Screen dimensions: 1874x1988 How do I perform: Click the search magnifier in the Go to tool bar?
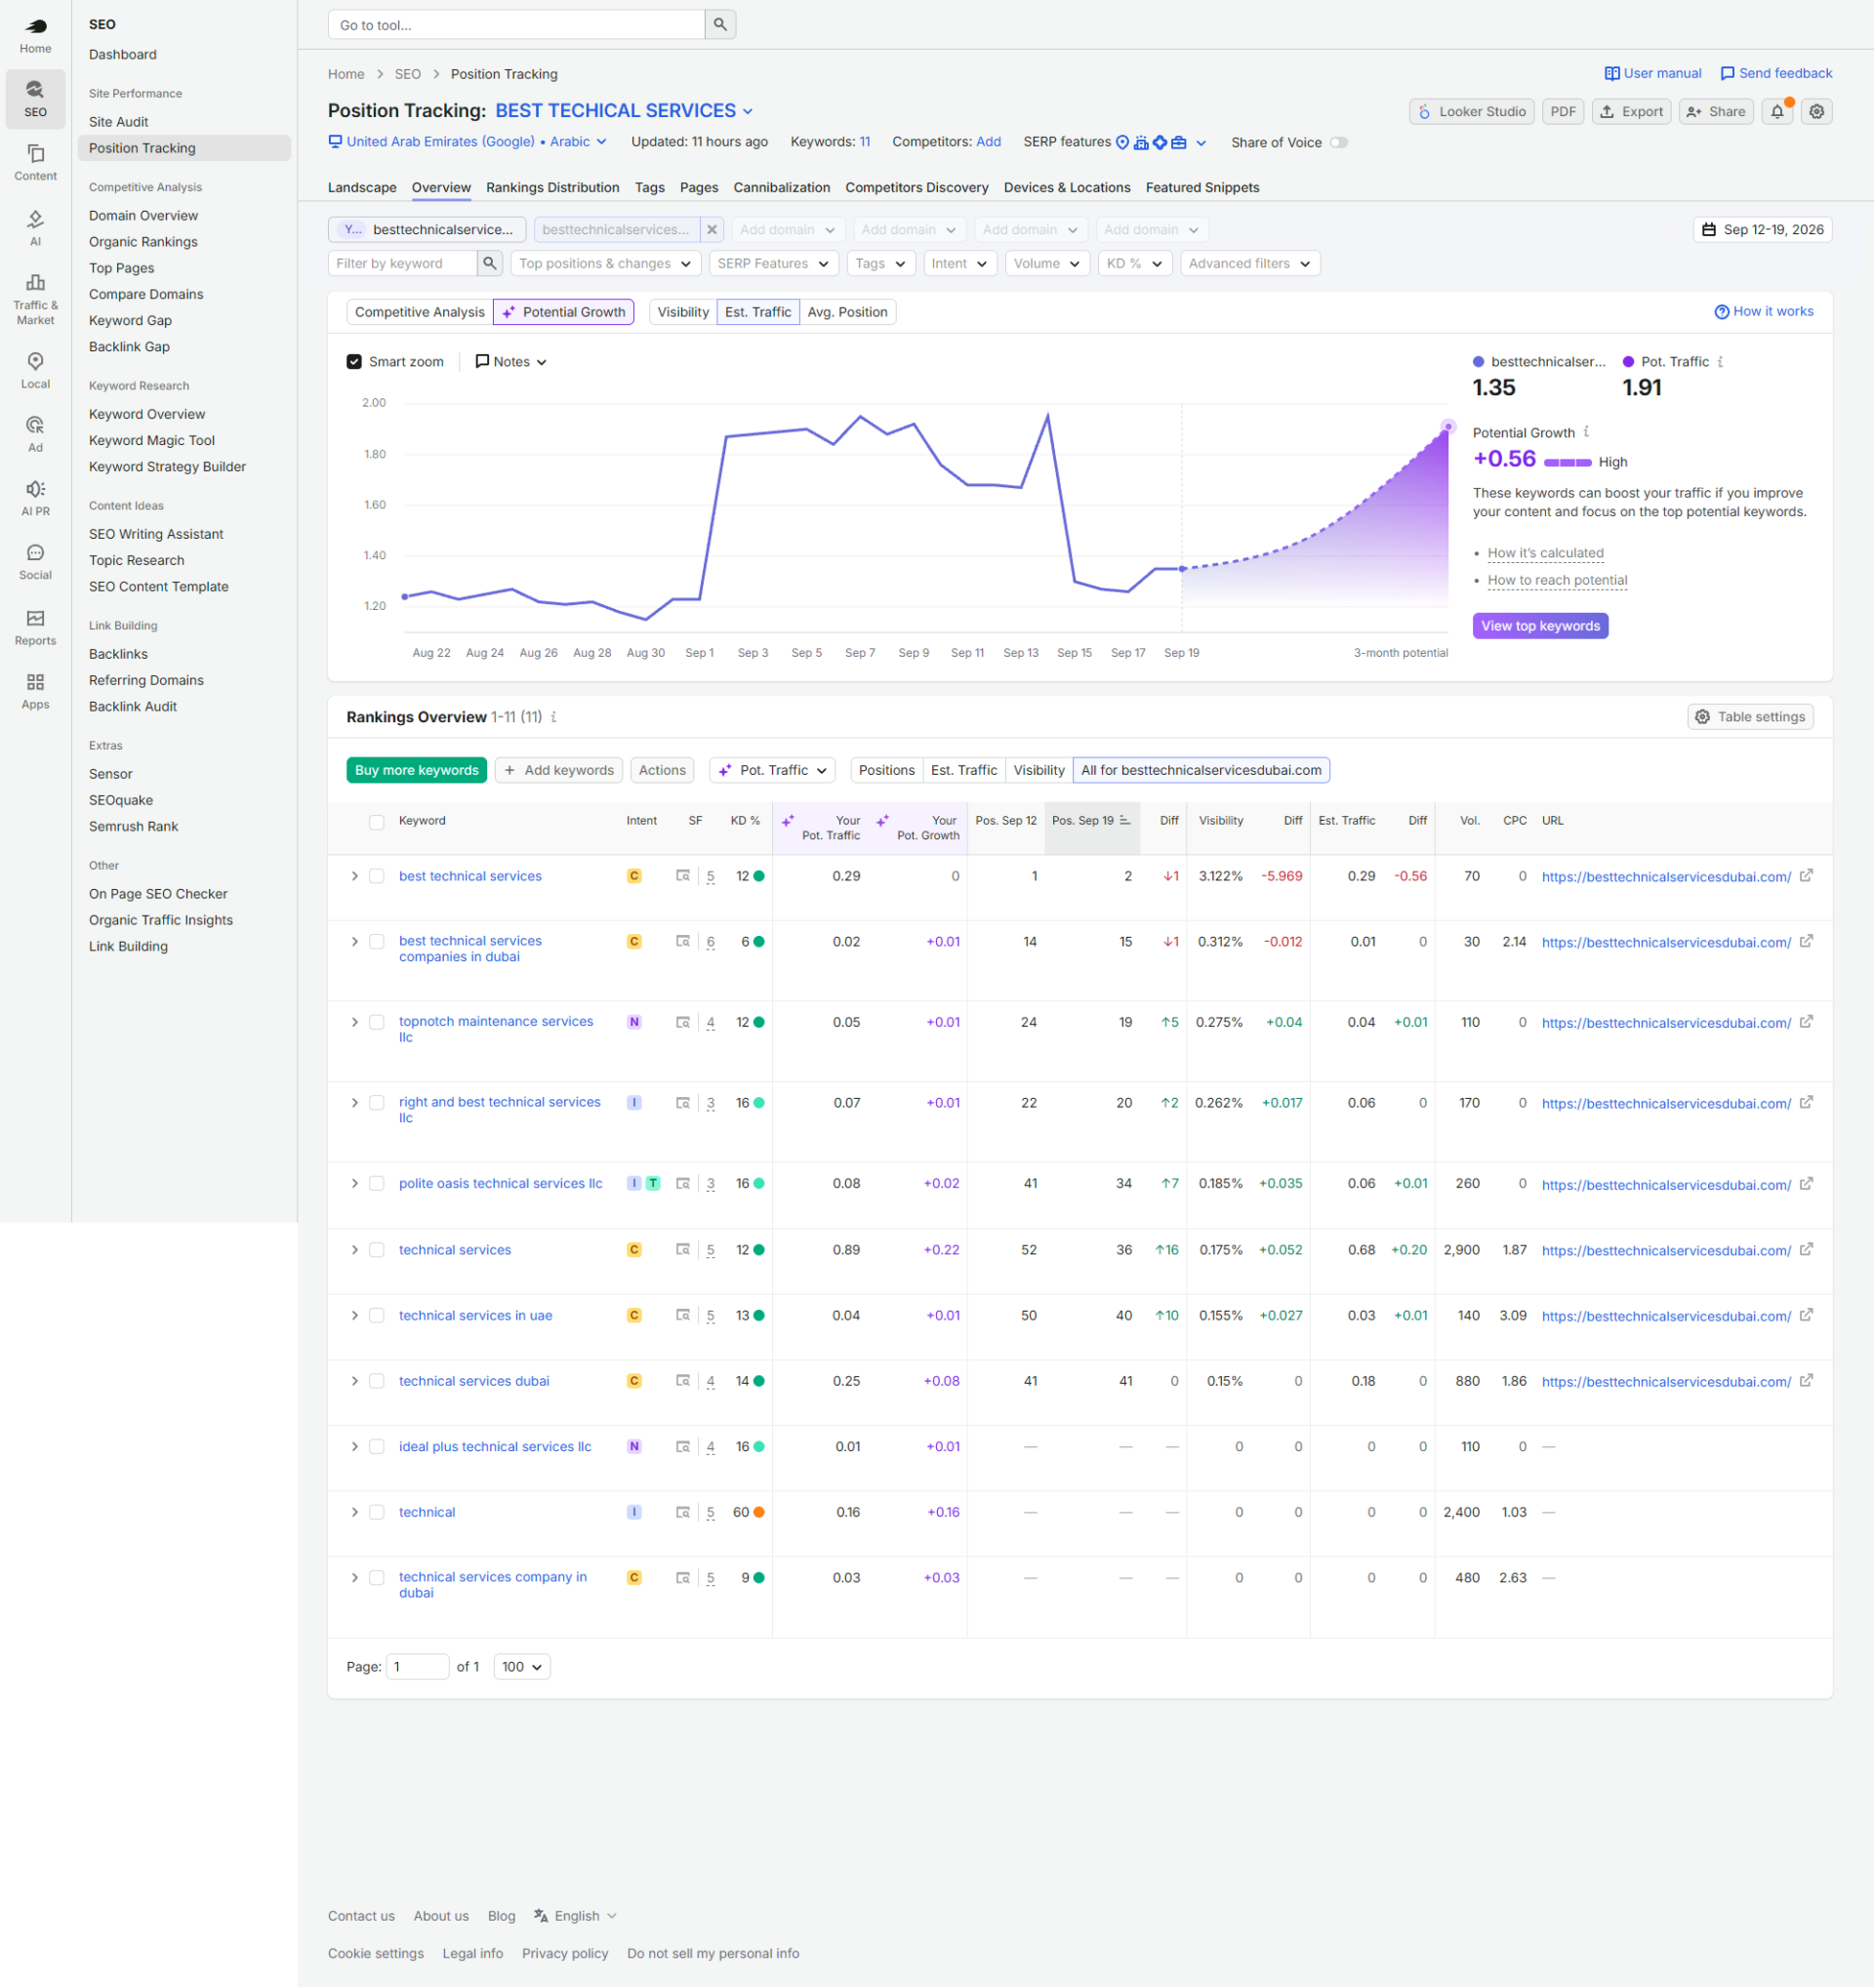click(720, 25)
